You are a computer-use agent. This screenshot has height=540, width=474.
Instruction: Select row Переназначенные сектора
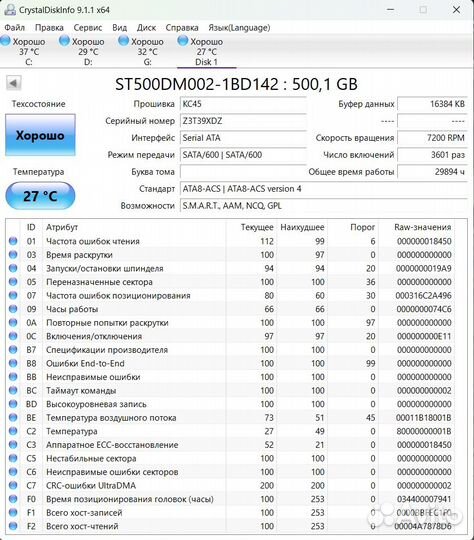pos(230,282)
